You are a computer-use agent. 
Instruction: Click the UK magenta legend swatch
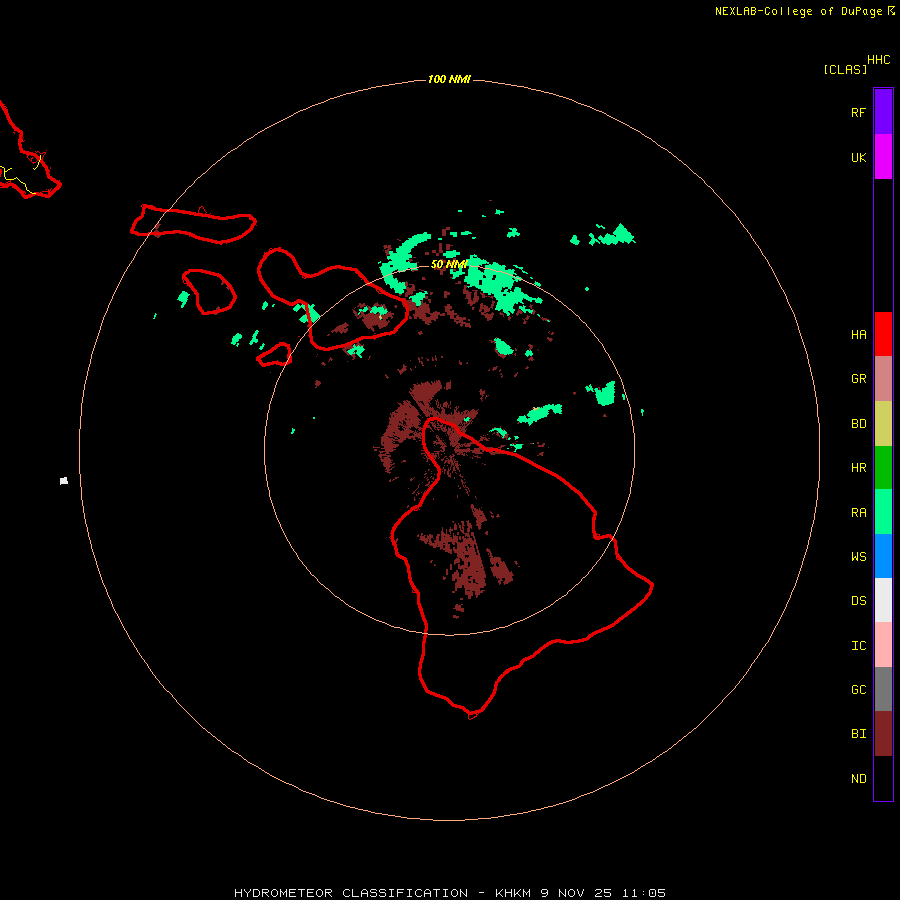(x=883, y=157)
